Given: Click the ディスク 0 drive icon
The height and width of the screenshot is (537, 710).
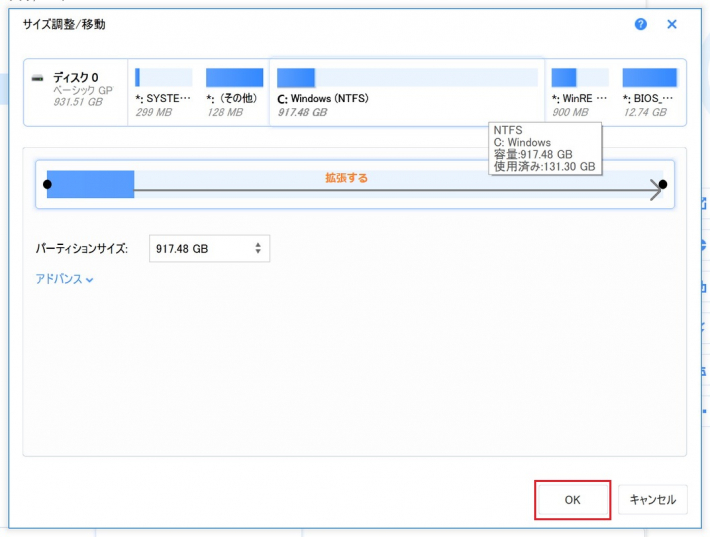Looking at the screenshot, I should (x=38, y=78).
